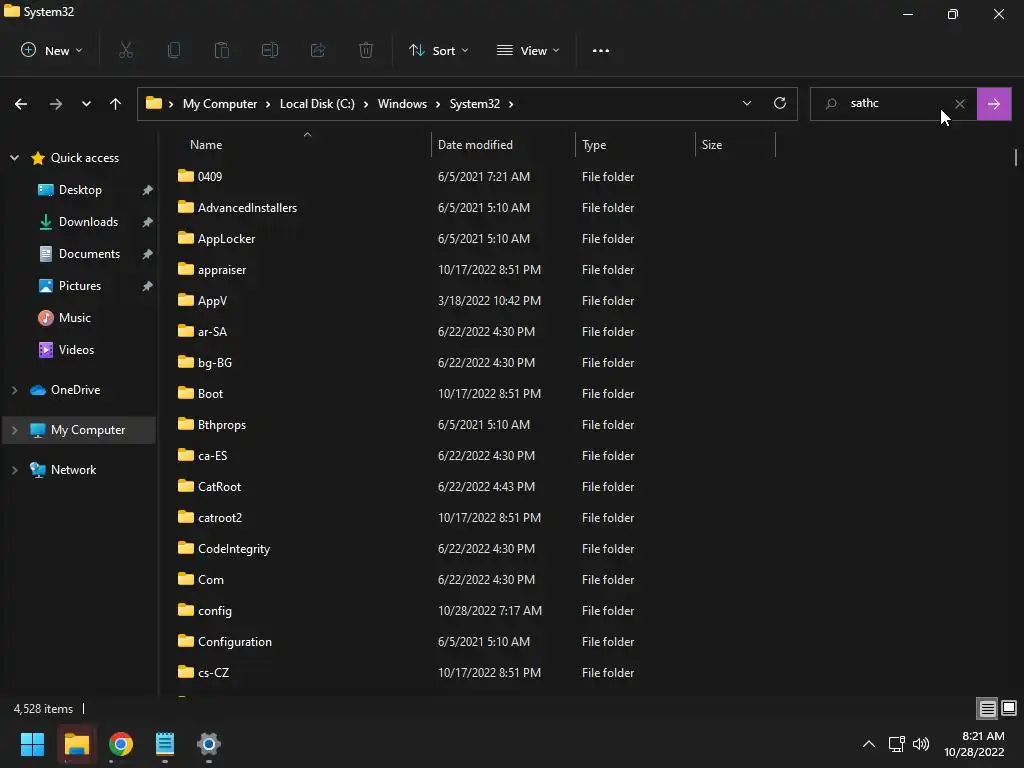Click Local Disk (C:) breadcrumb
The width and height of the screenshot is (1024, 768).
pos(317,104)
